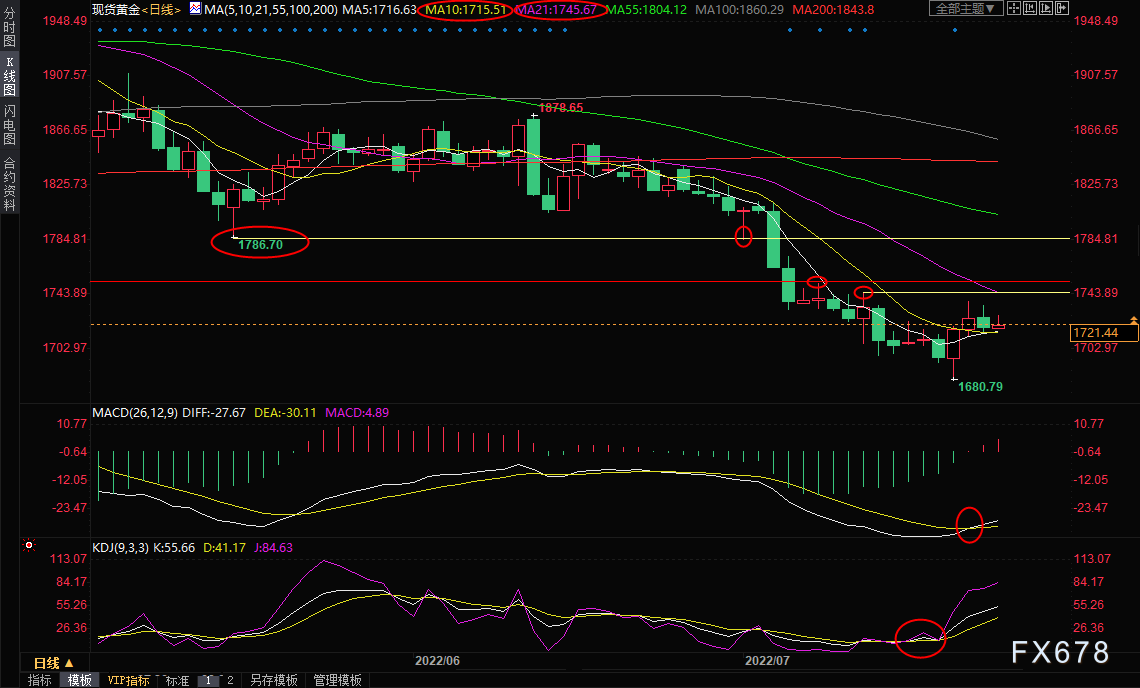
Task: Toggle template slot 2 at bottom
Action: [230, 680]
